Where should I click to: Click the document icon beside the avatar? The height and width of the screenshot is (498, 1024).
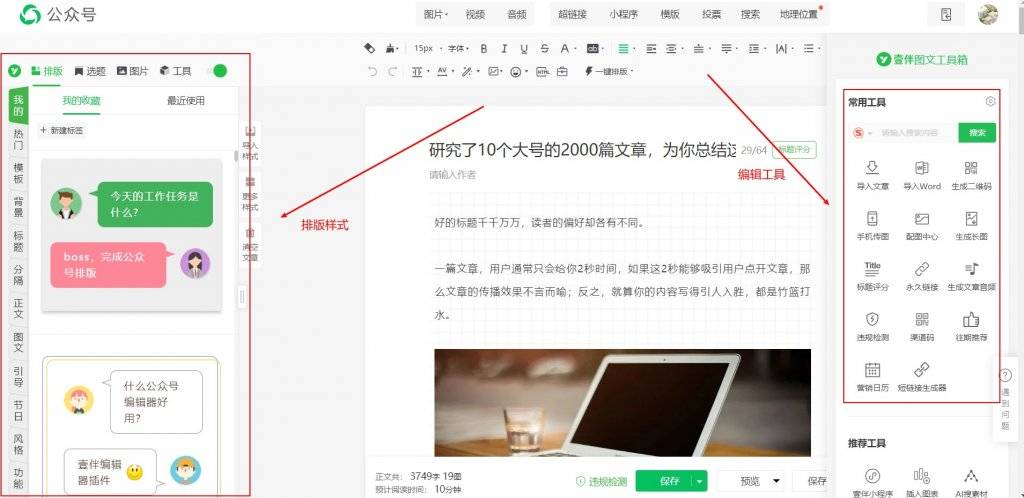pyautogui.click(x=946, y=14)
